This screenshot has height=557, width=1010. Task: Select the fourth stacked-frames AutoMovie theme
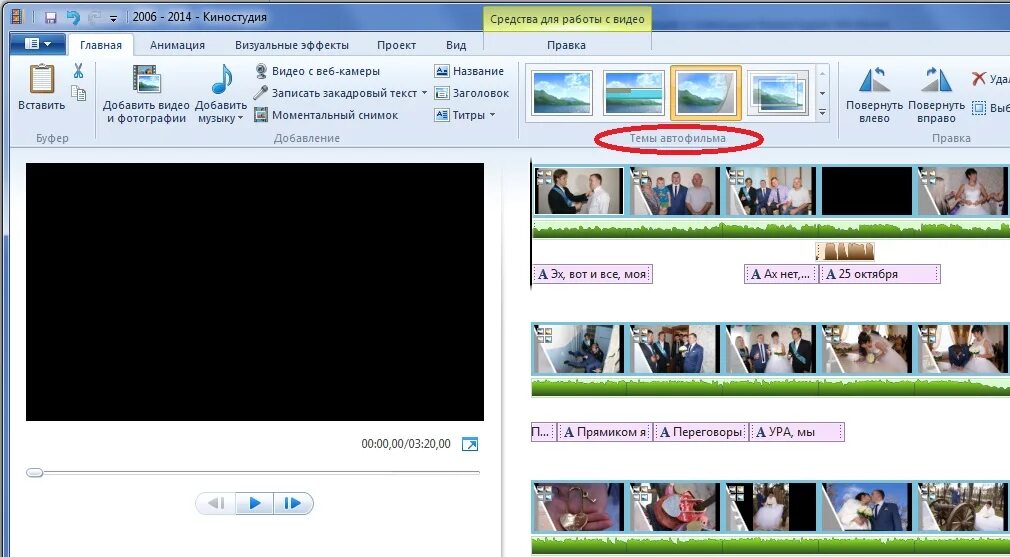[777, 93]
